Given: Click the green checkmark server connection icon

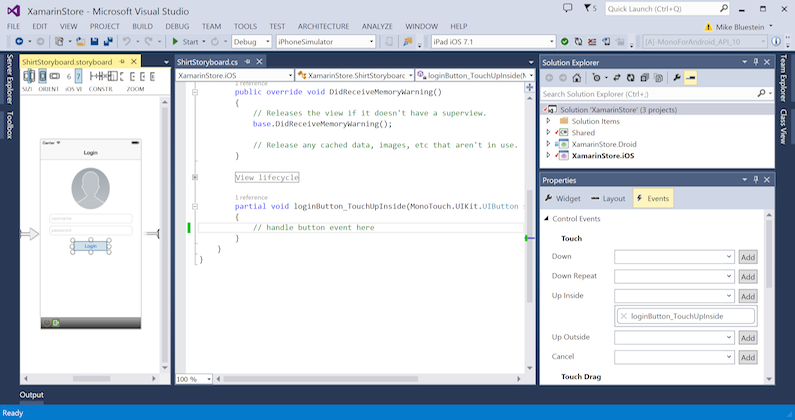Looking at the screenshot, I should tap(564, 42).
